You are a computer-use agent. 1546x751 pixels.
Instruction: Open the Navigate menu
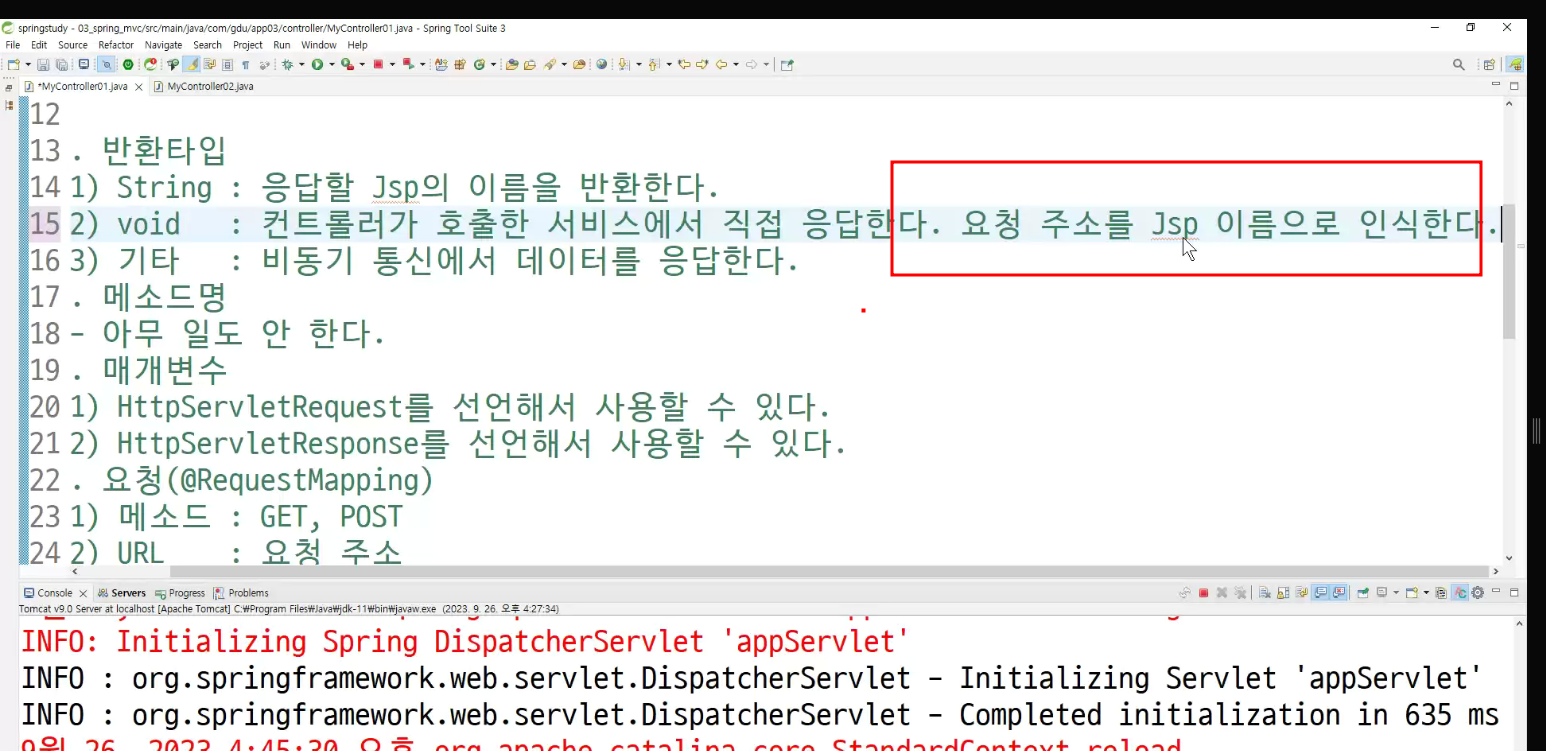(x=164, y=45)
